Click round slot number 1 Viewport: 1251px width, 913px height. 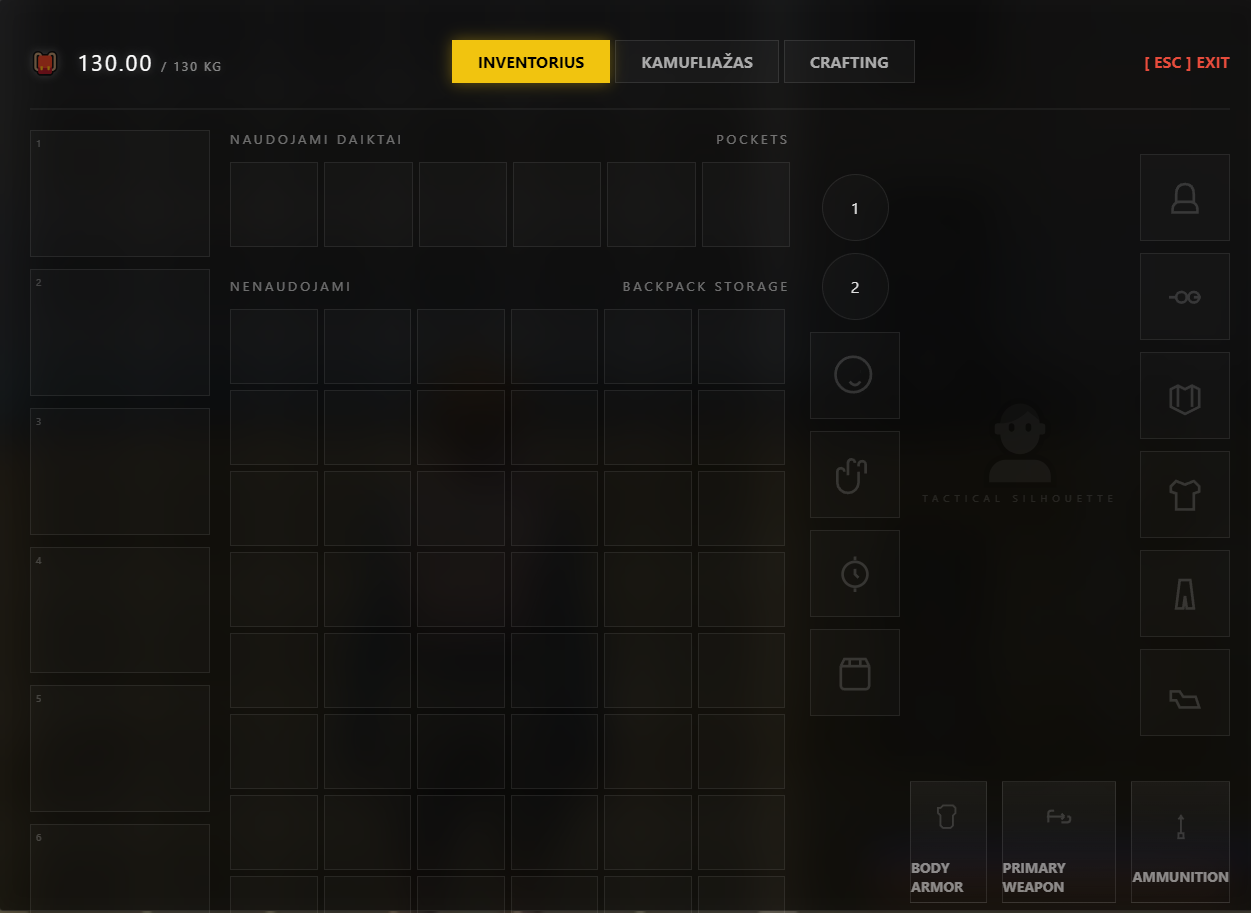click(855, 208)
